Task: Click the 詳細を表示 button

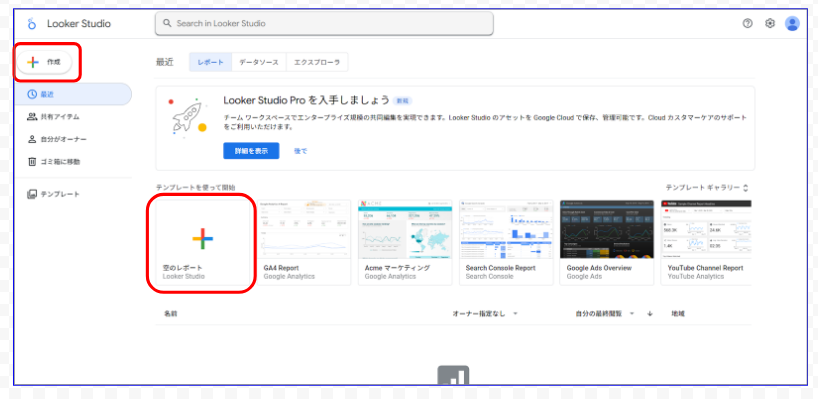Action: pyautogui.click(x=251, y=151)
